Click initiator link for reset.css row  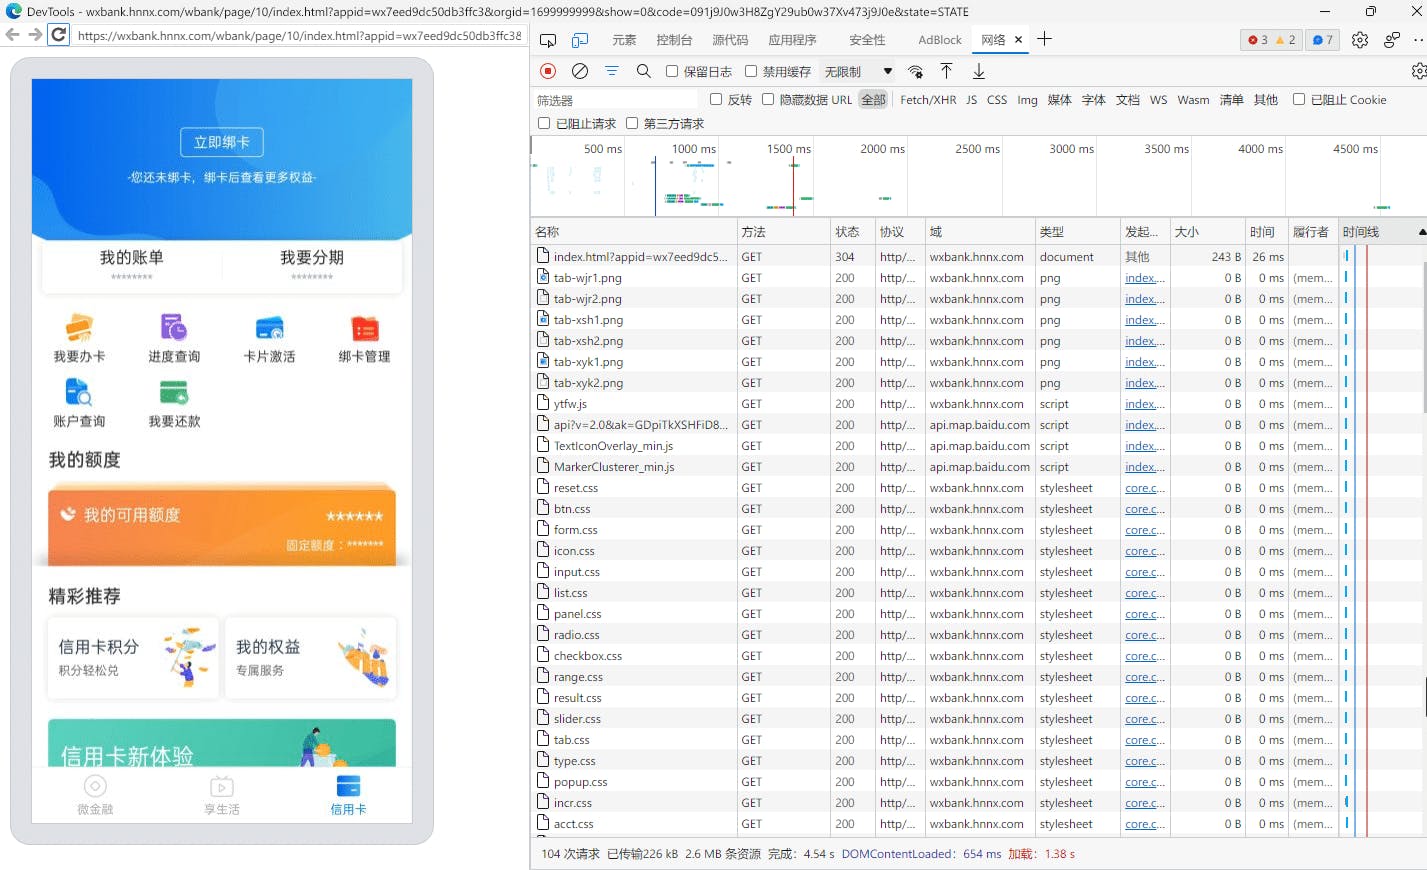1145,488
